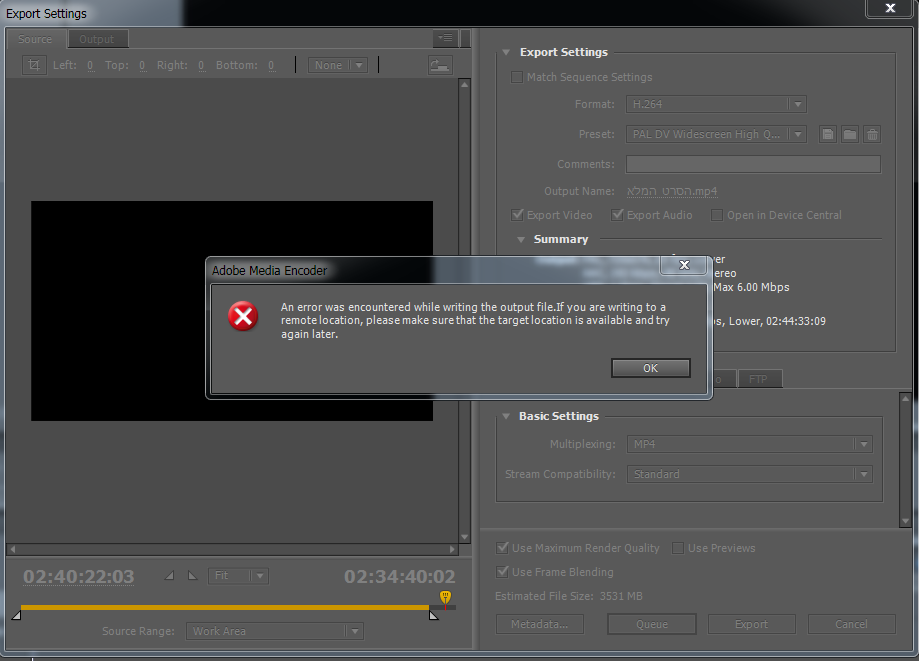This screenshot has height=661, width=919.
Task: Toggle the Export Audio checkbox
Action: [617, 215]
